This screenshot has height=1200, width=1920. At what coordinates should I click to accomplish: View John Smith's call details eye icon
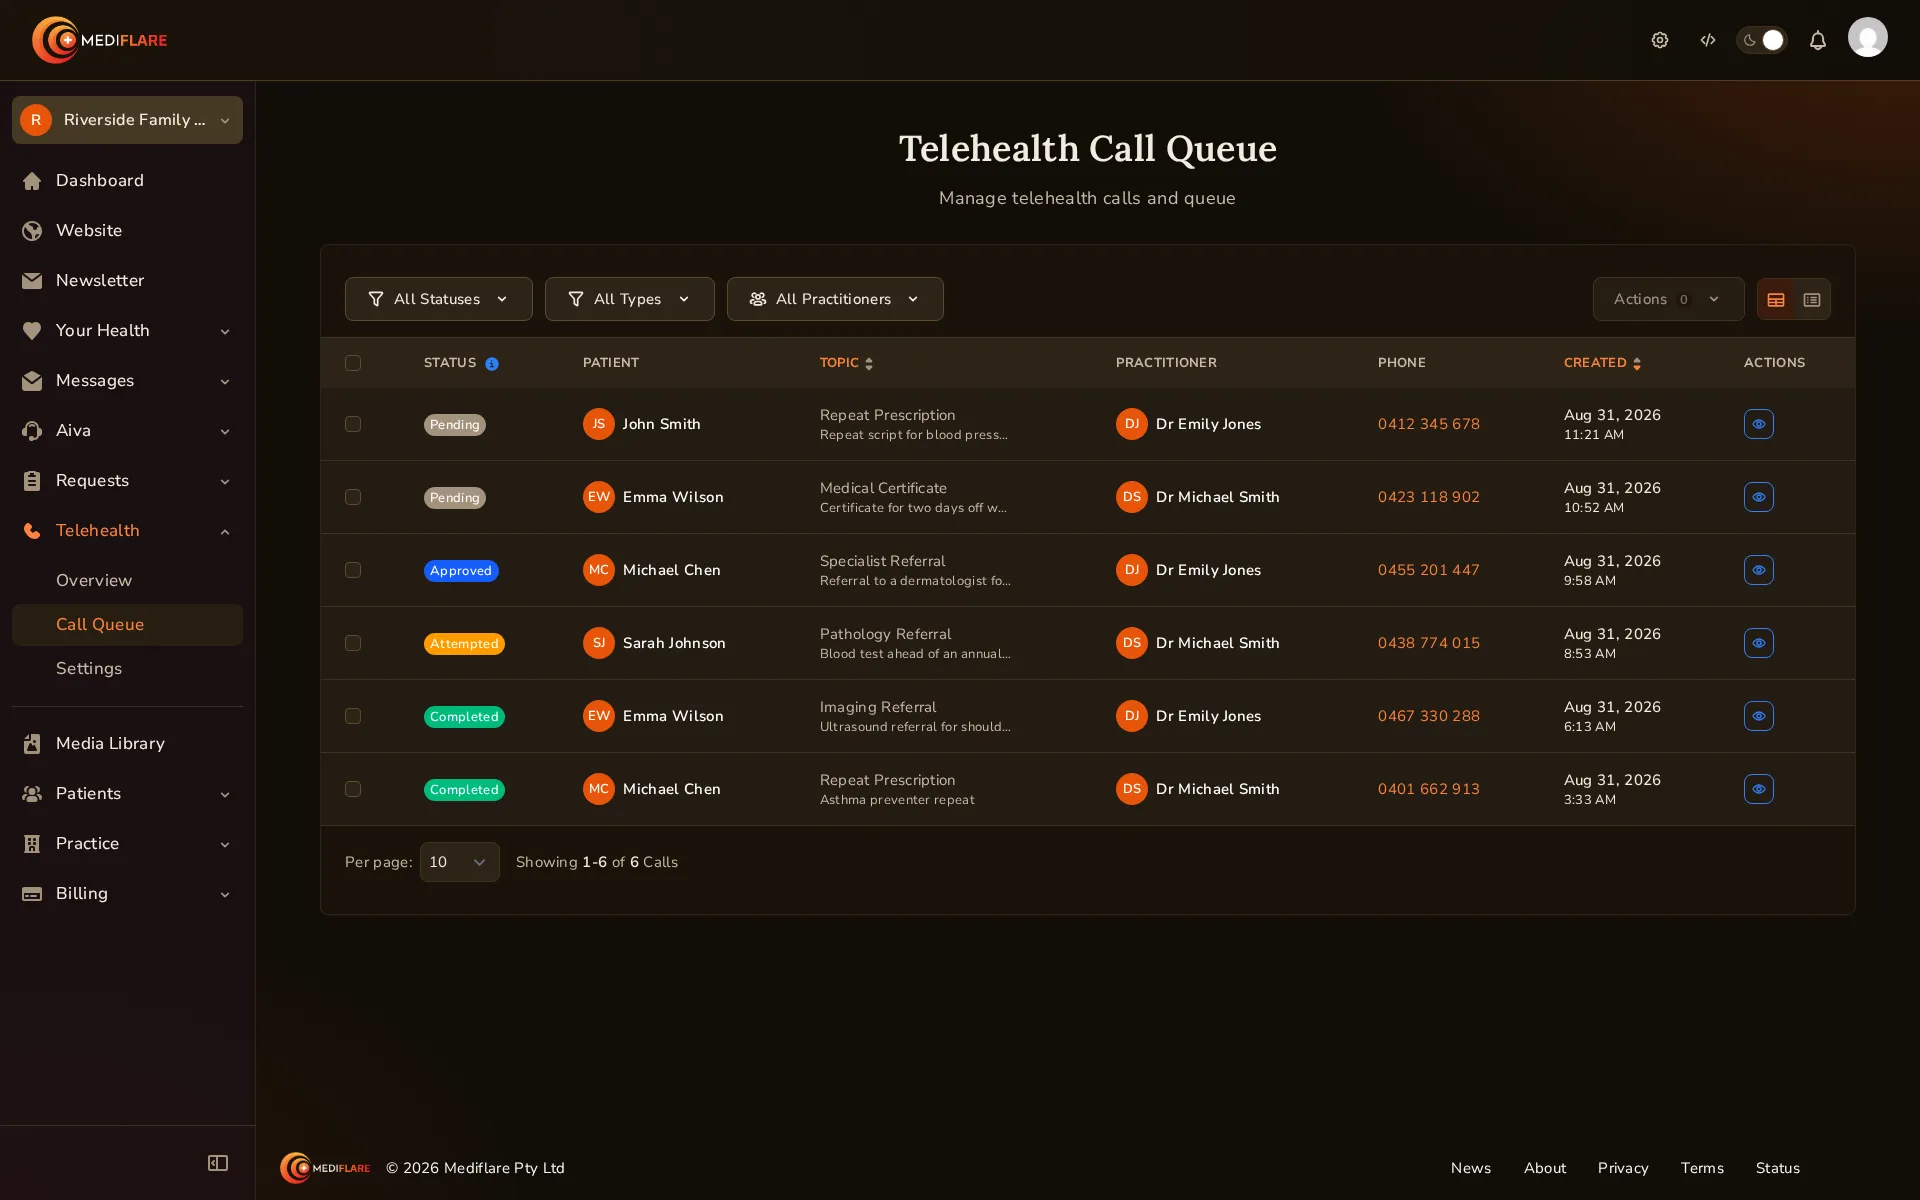click(x=1758, y=424)
